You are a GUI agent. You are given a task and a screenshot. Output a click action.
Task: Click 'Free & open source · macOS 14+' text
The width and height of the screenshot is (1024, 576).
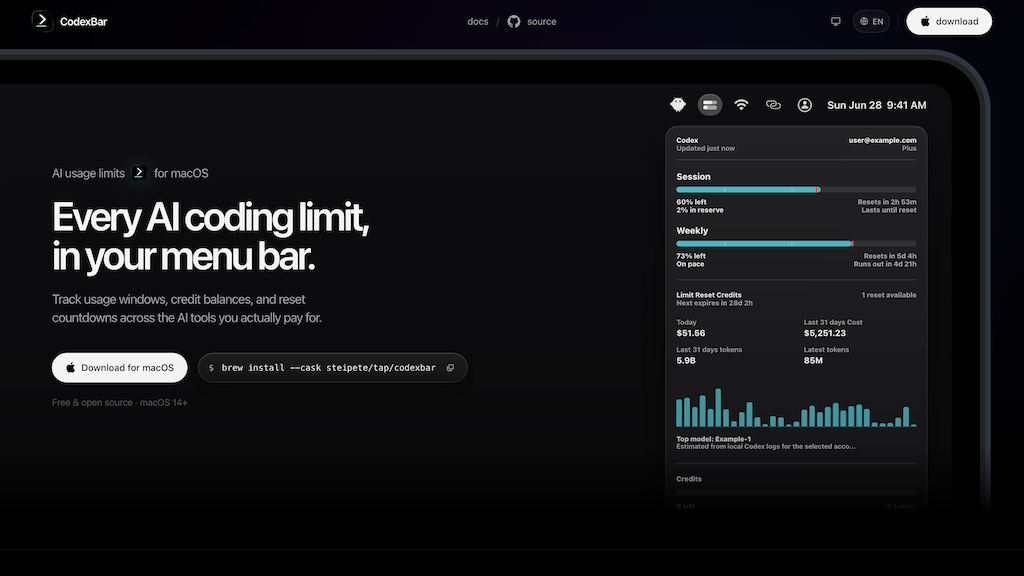120,402
